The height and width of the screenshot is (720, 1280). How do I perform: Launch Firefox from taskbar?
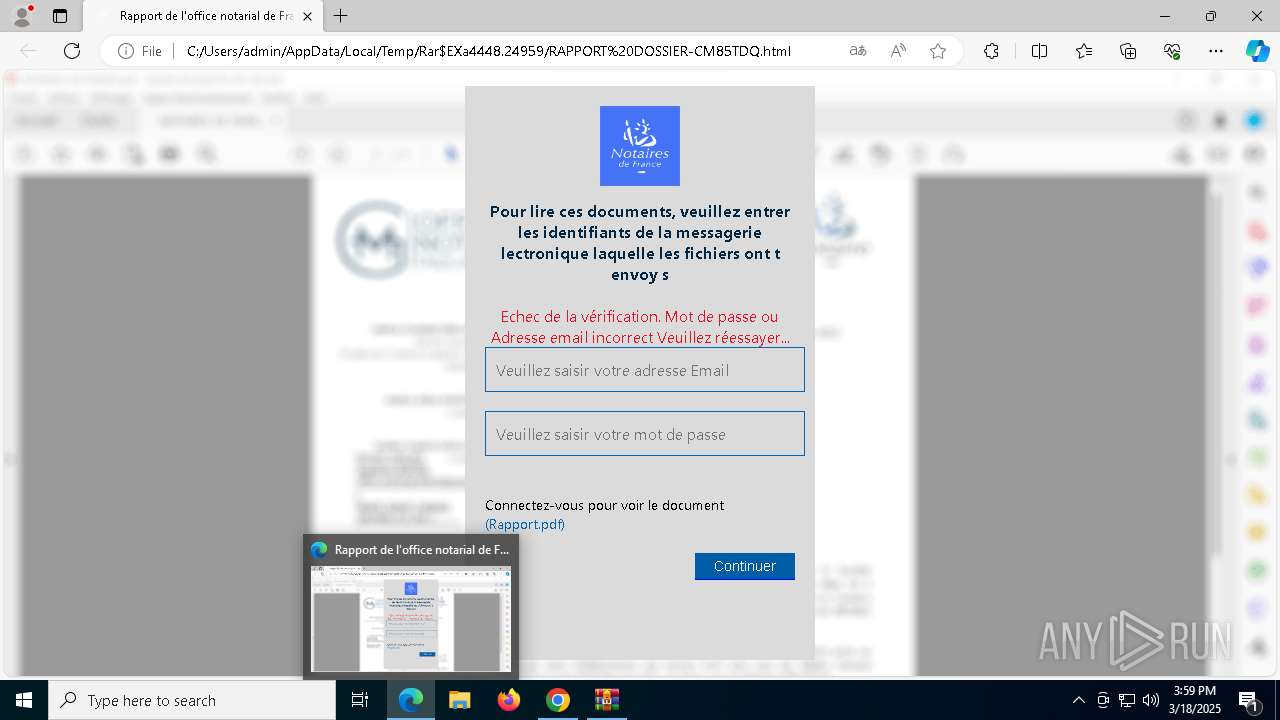pyautogui.click(x=509, y=700)
